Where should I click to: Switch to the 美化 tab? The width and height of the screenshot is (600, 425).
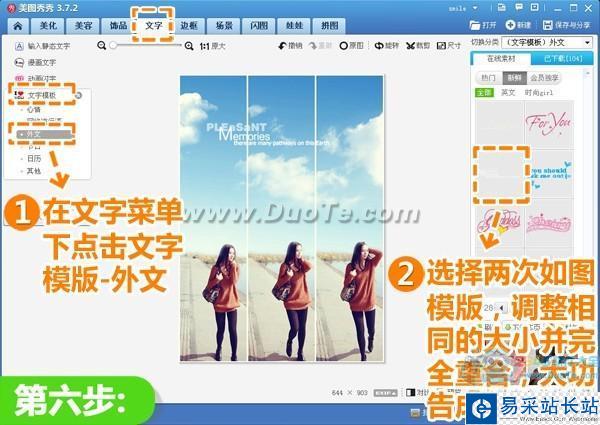coord(48,26)
